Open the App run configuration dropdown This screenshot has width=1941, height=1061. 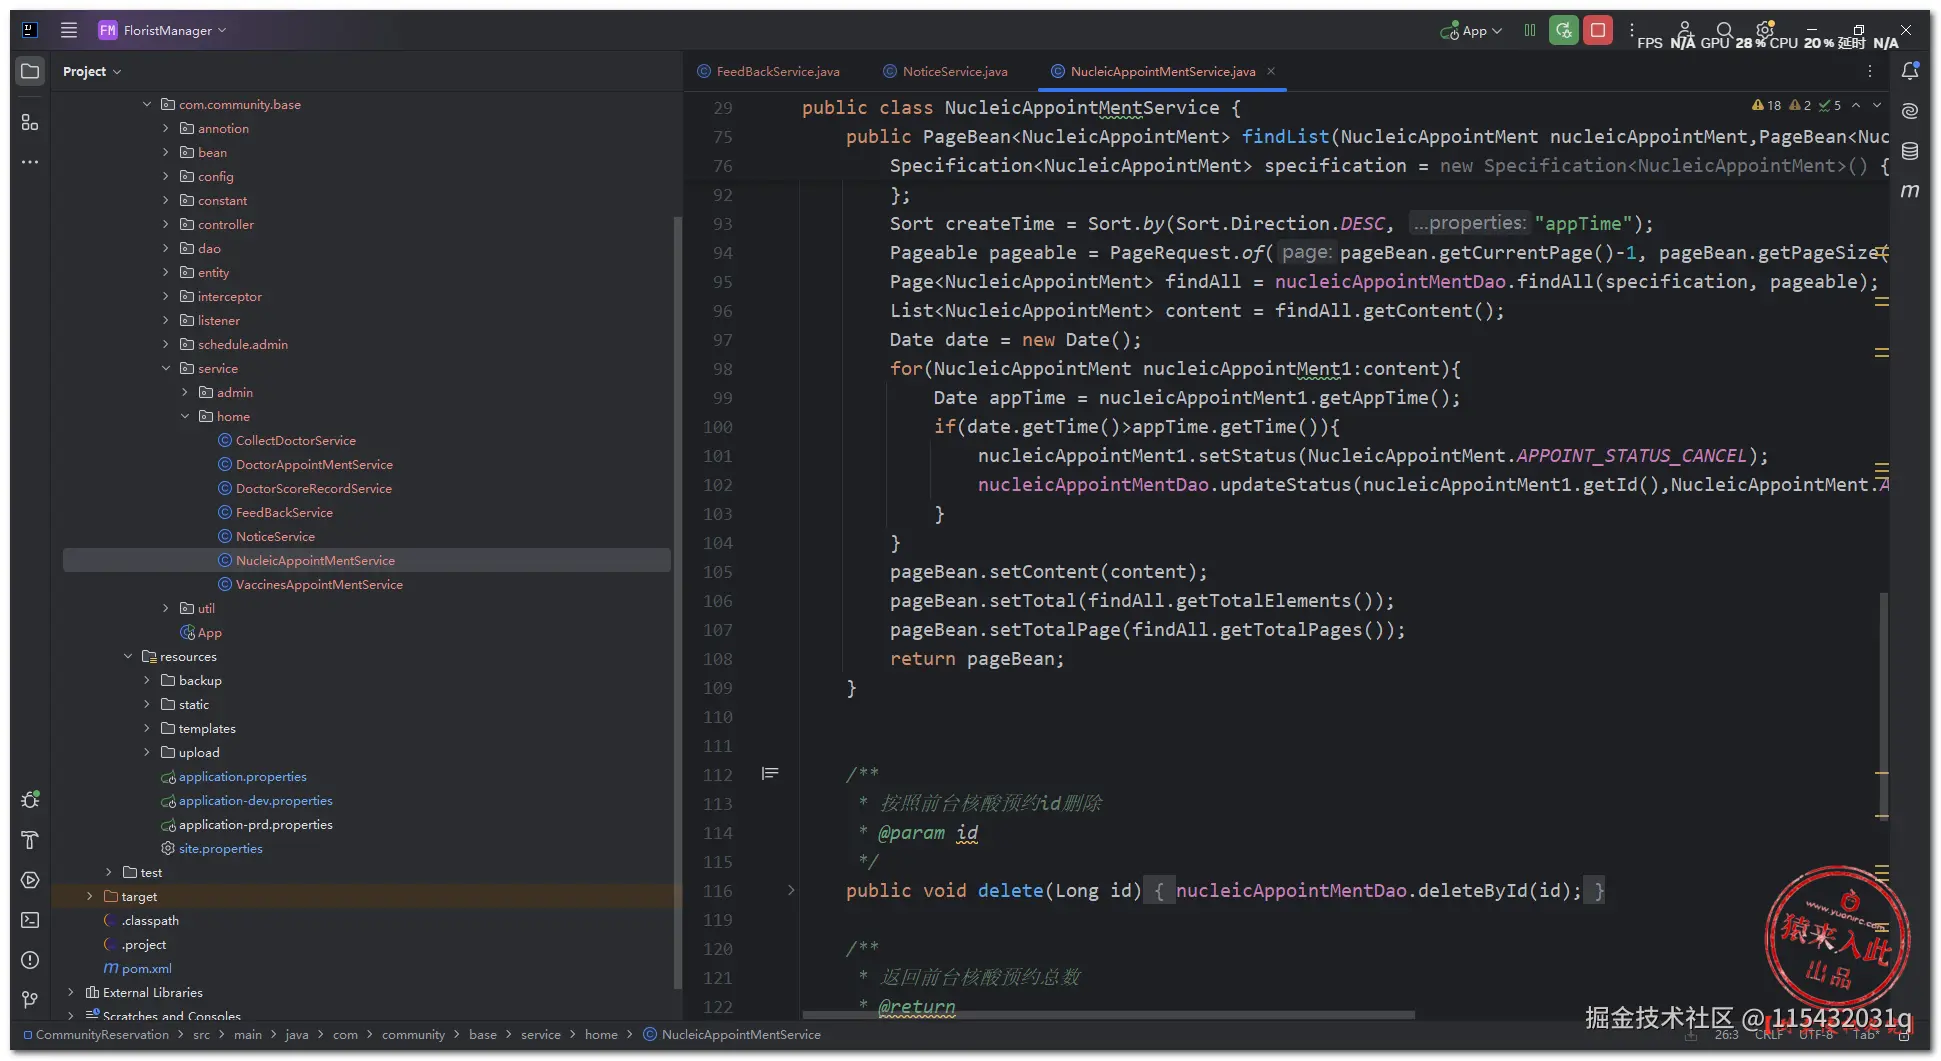[x=1471, y=30]
